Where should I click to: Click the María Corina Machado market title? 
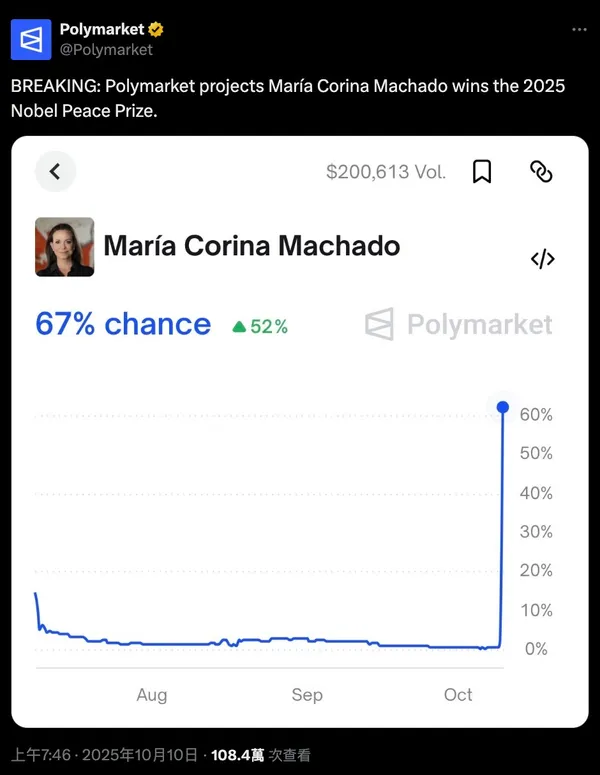point(252,245)
